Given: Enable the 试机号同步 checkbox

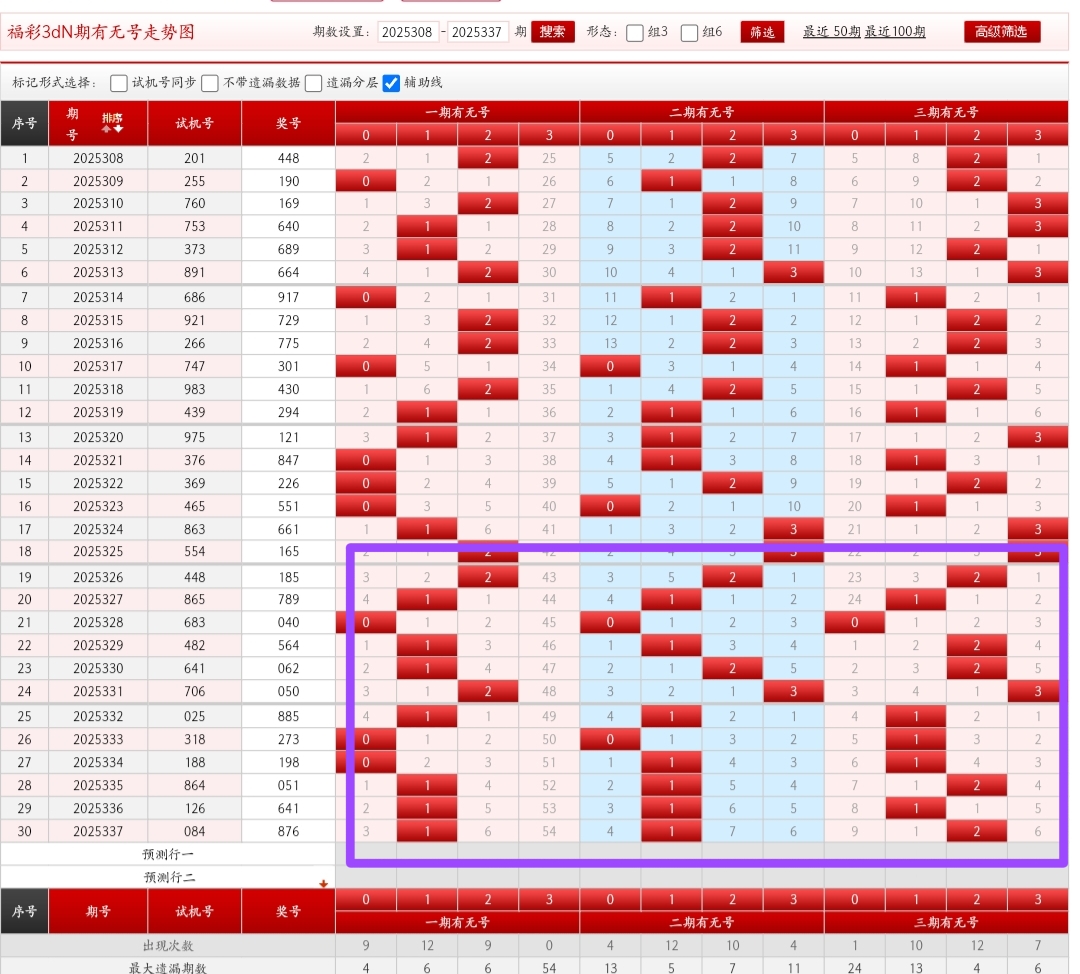Looking at the screenshot, I should (x=119, y=83).
